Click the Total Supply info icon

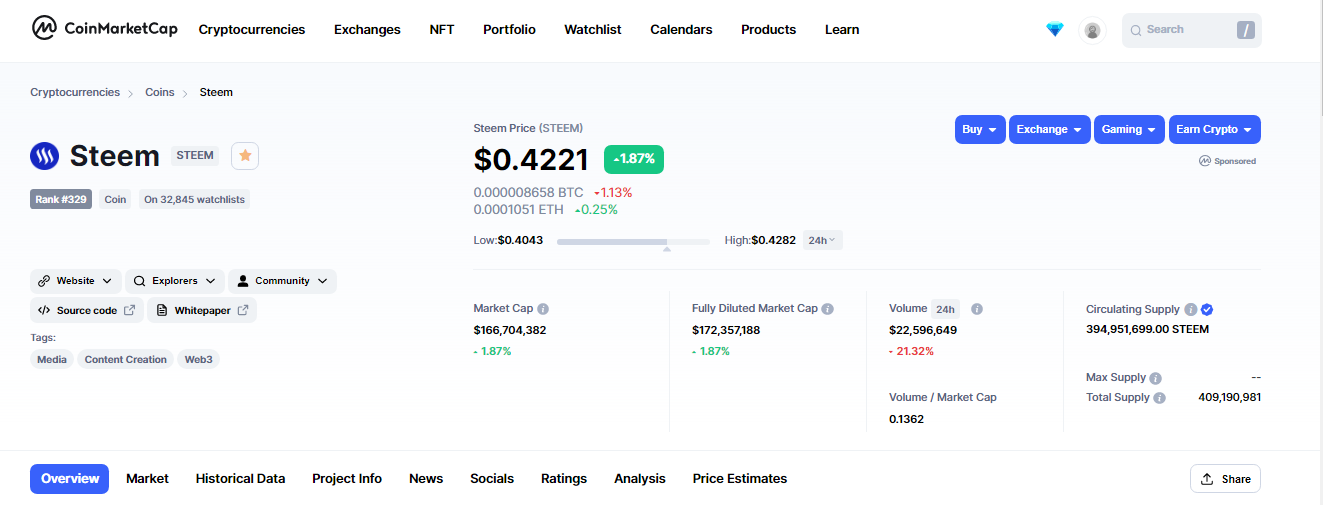(x=1159, y=398)
